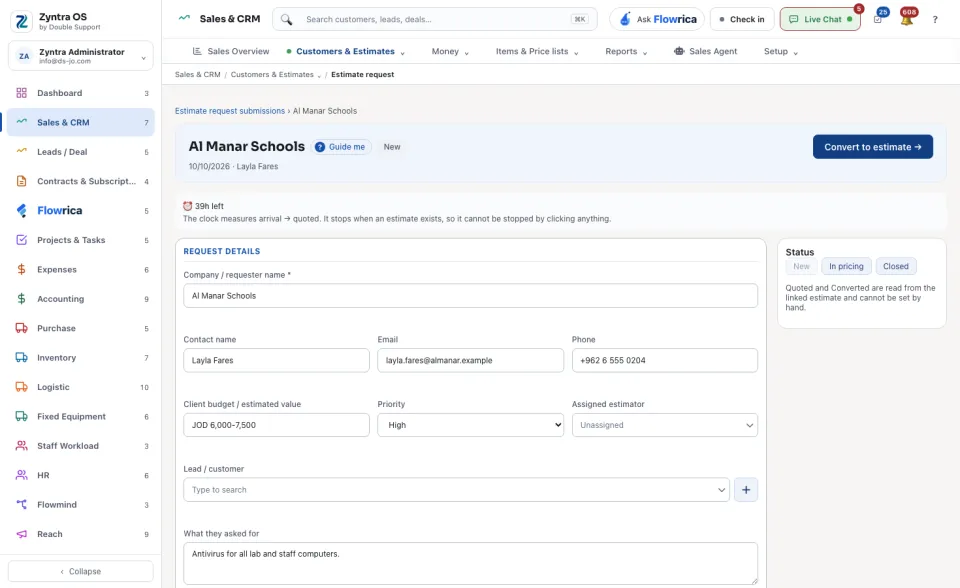Open the Lead / customer search dropdown
Image resolution: width=960 pixels, height=588 pixels.
pos(456,490)
